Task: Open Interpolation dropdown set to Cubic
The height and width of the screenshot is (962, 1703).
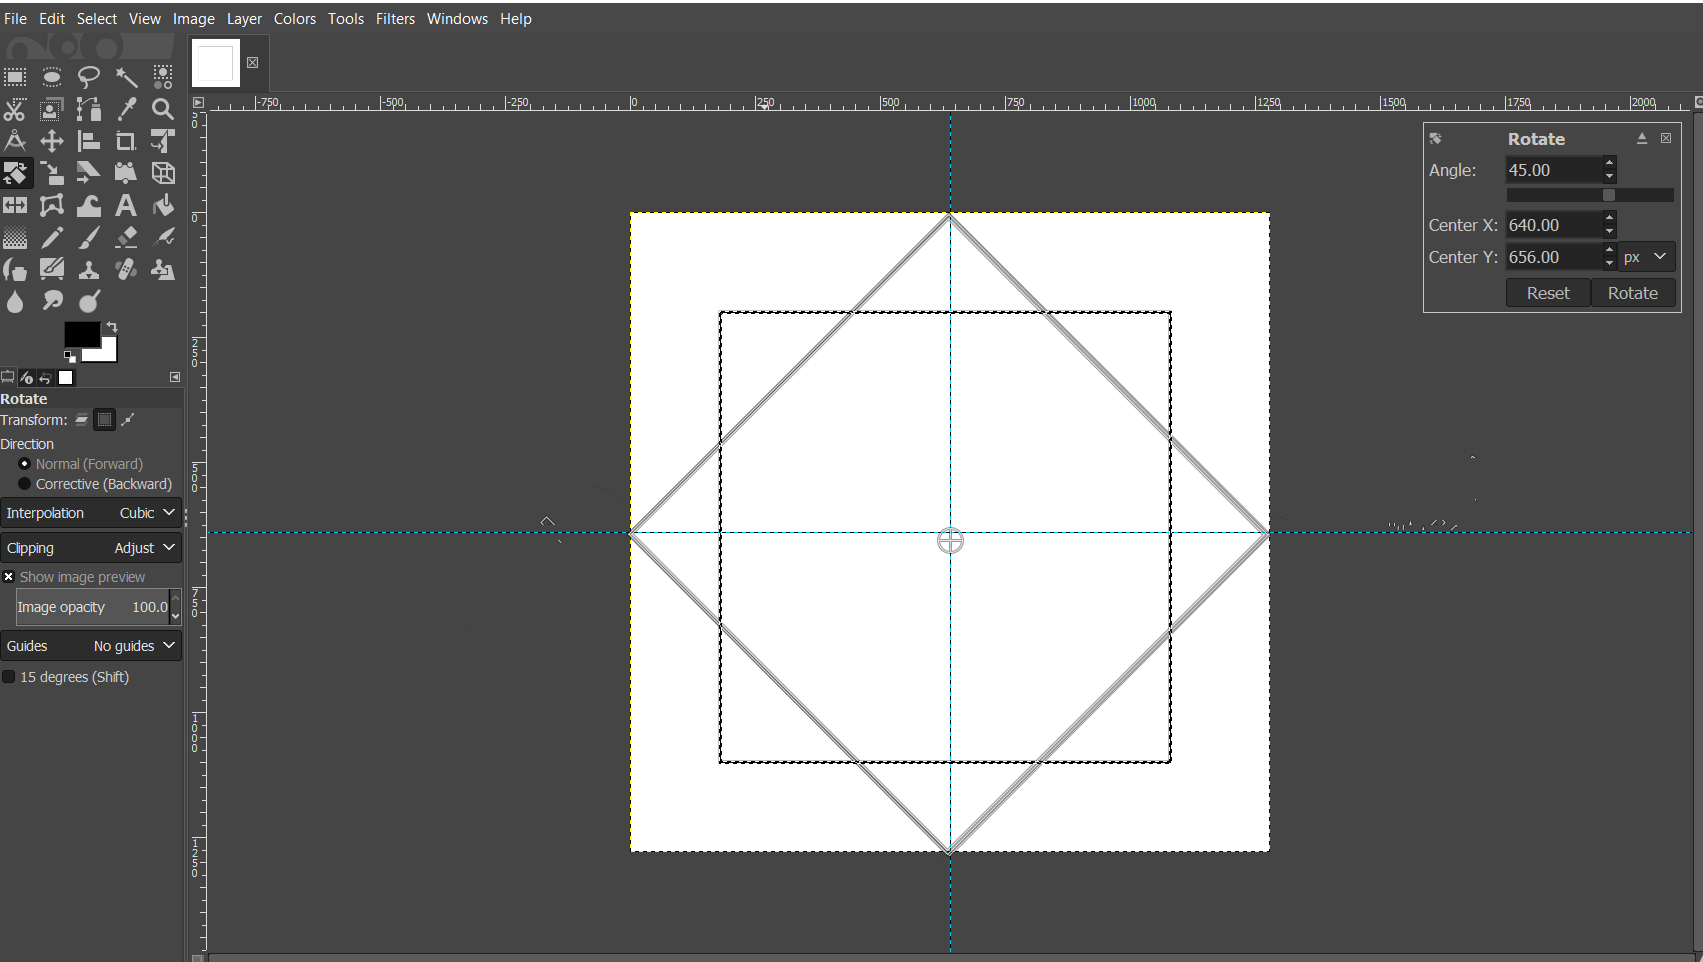Action: pyautogui.click(x=91, y=513)
